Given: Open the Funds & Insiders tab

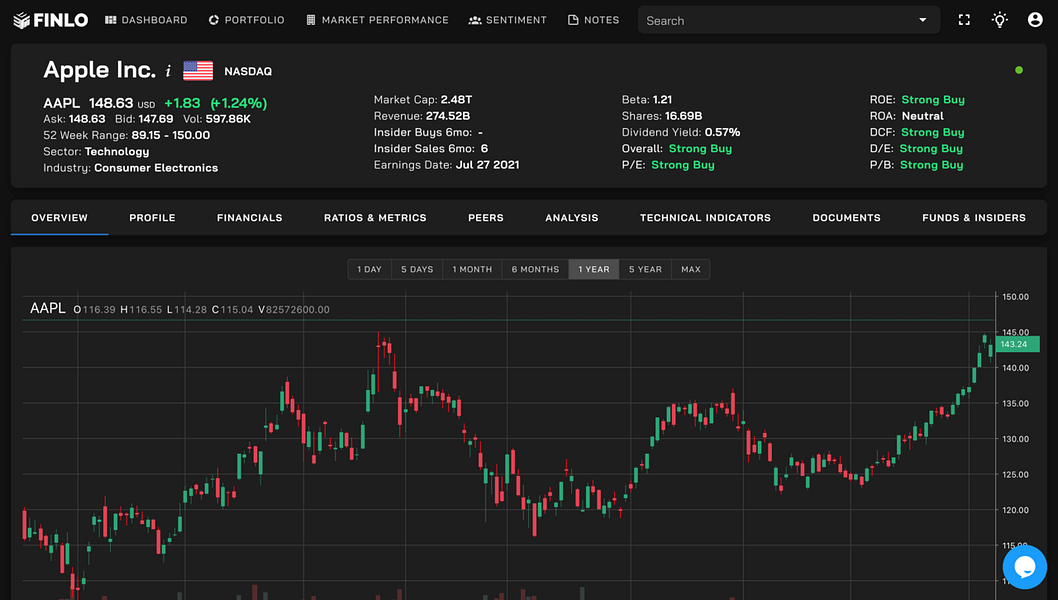Looking at the screenshot, I should (x=974, y=218).
